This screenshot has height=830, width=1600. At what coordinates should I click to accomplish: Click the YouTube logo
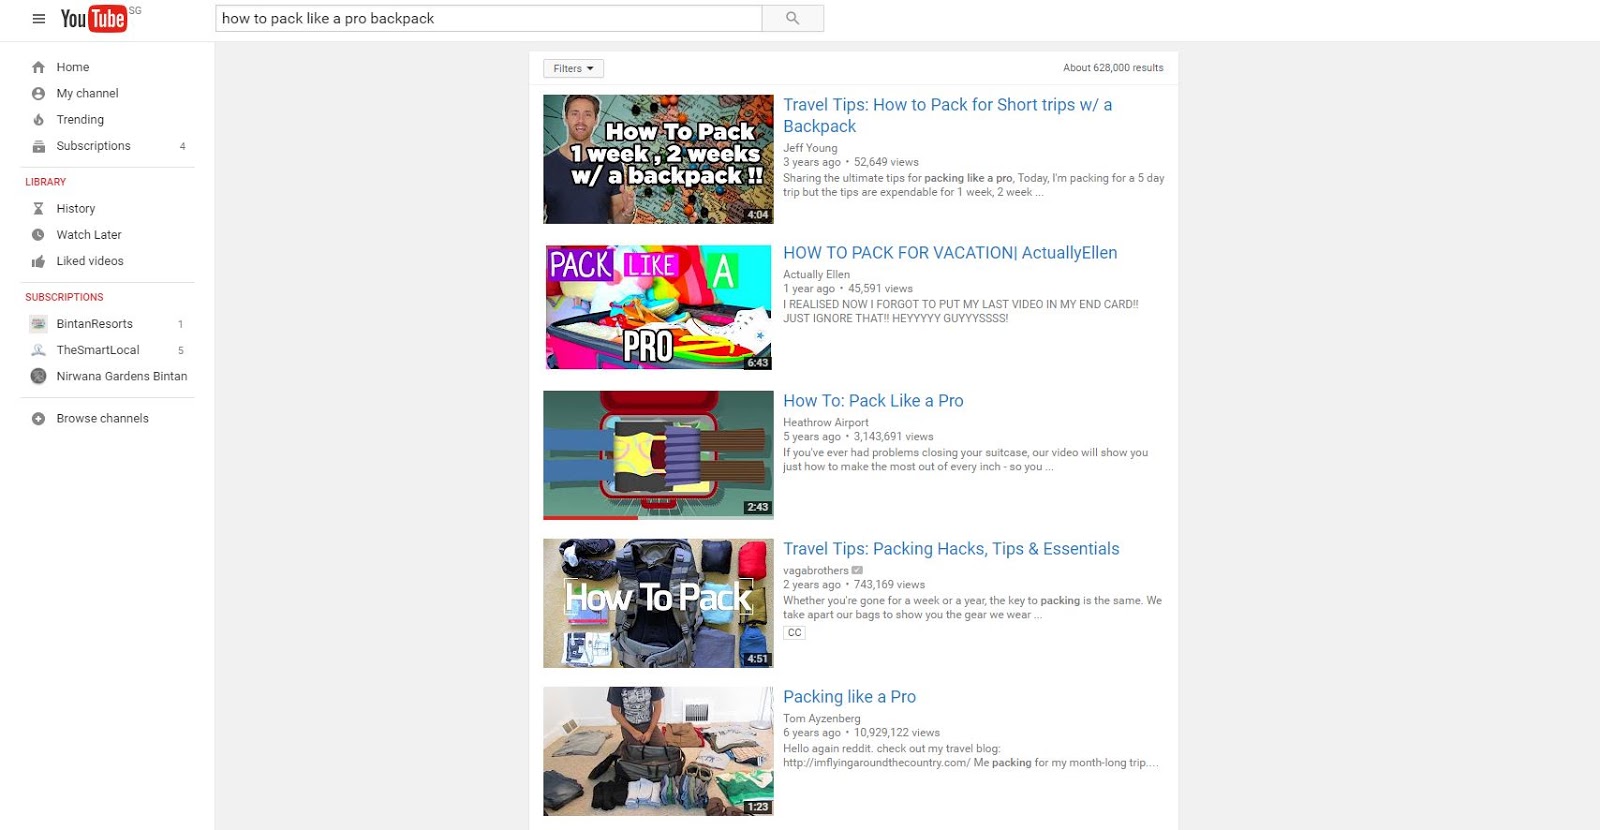pyautogui.click(x=94, y=18)
